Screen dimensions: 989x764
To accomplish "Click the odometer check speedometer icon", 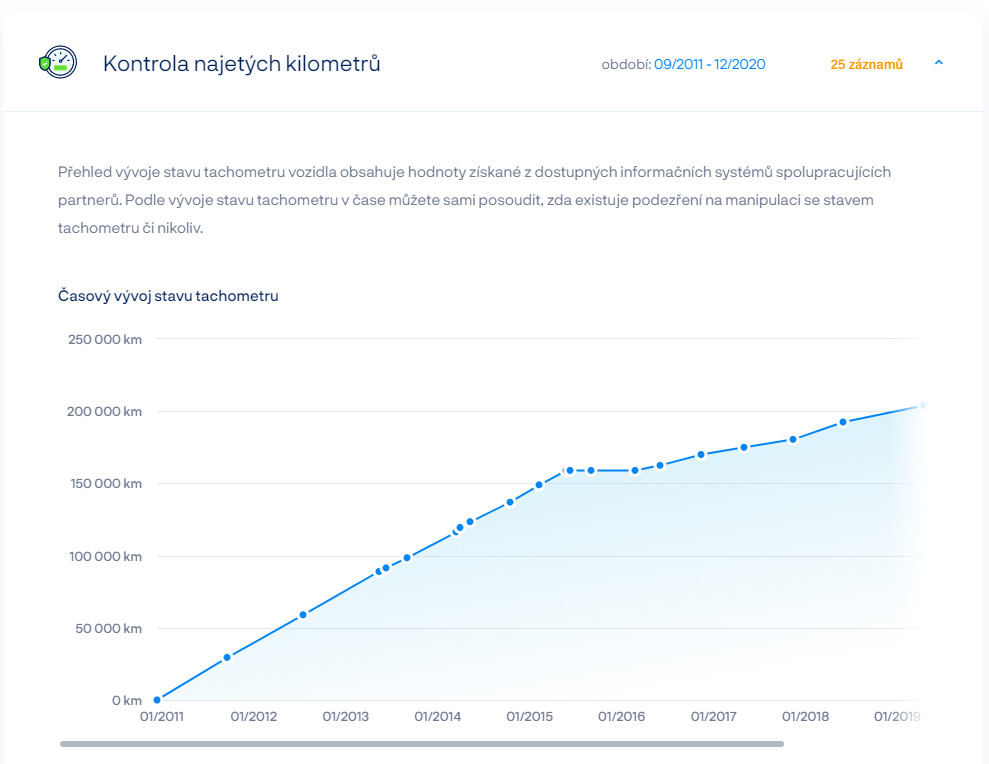I will 58,62.
